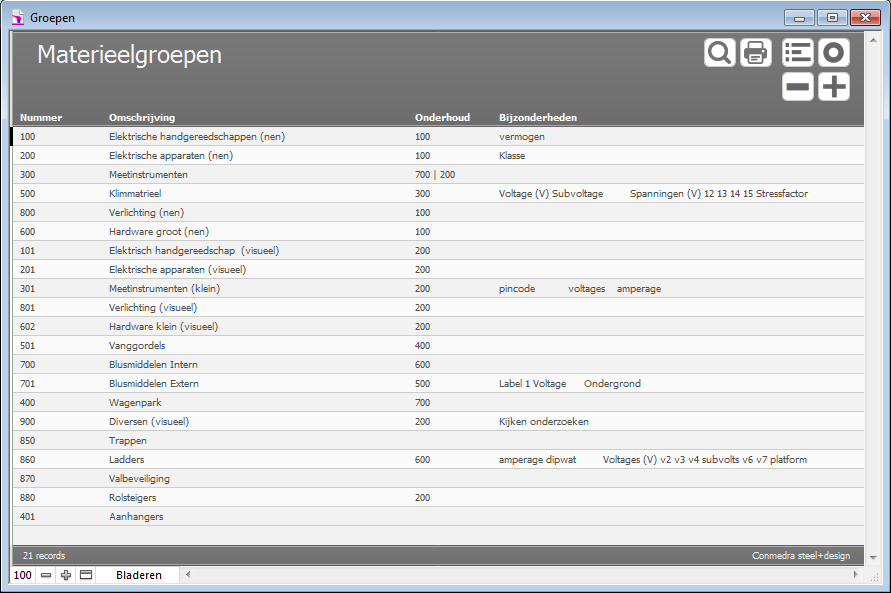Click the horizontal scrollbar right arrow
The image size is (891, 593).
854,576
